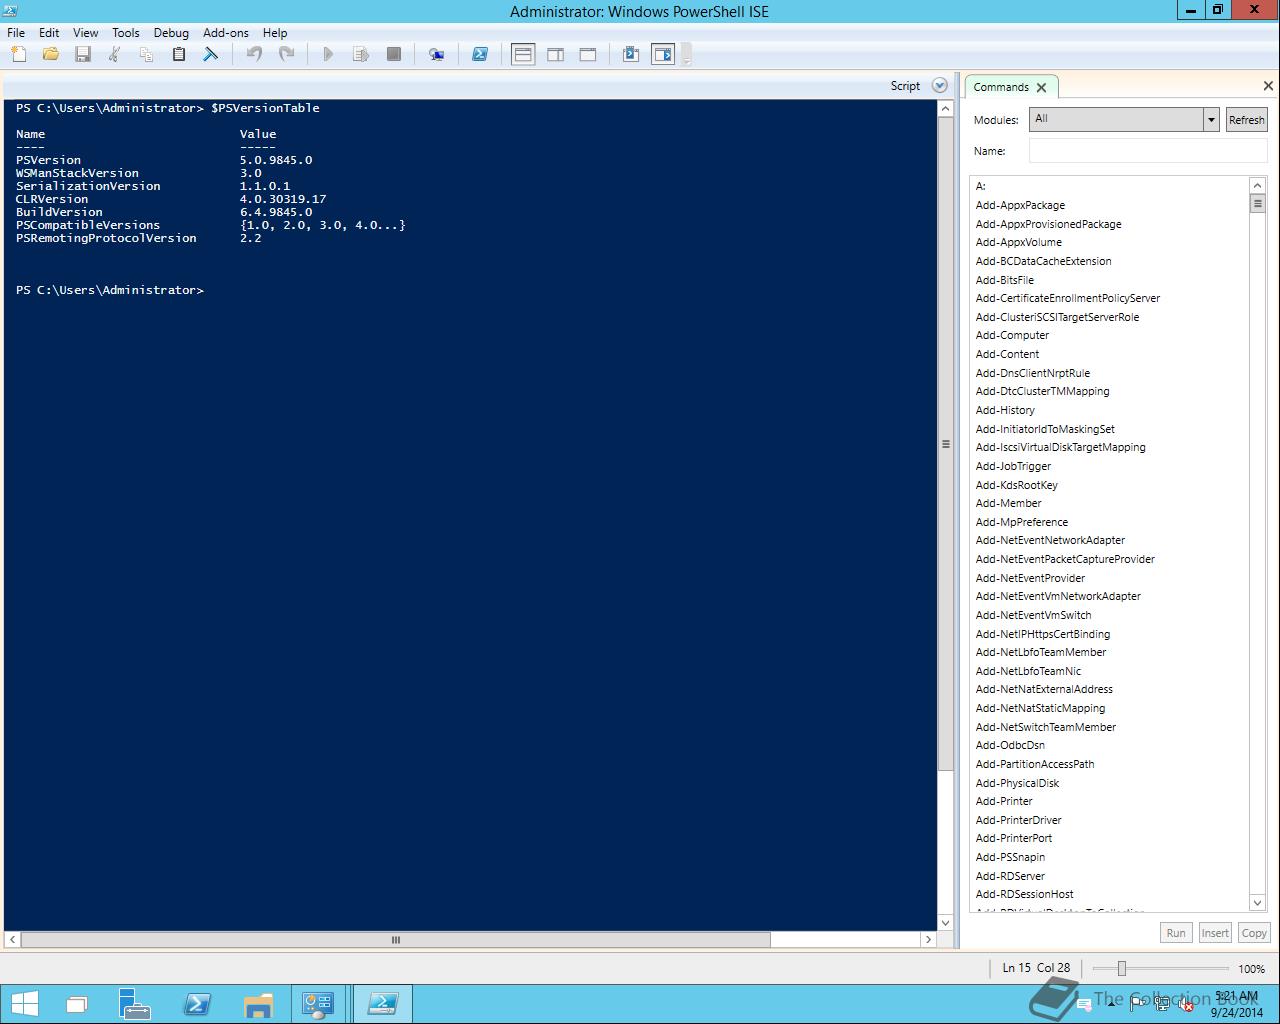The image size is (1280, 1024).
Task: Click the Windows Start button
Action: tap(25, 1004)
